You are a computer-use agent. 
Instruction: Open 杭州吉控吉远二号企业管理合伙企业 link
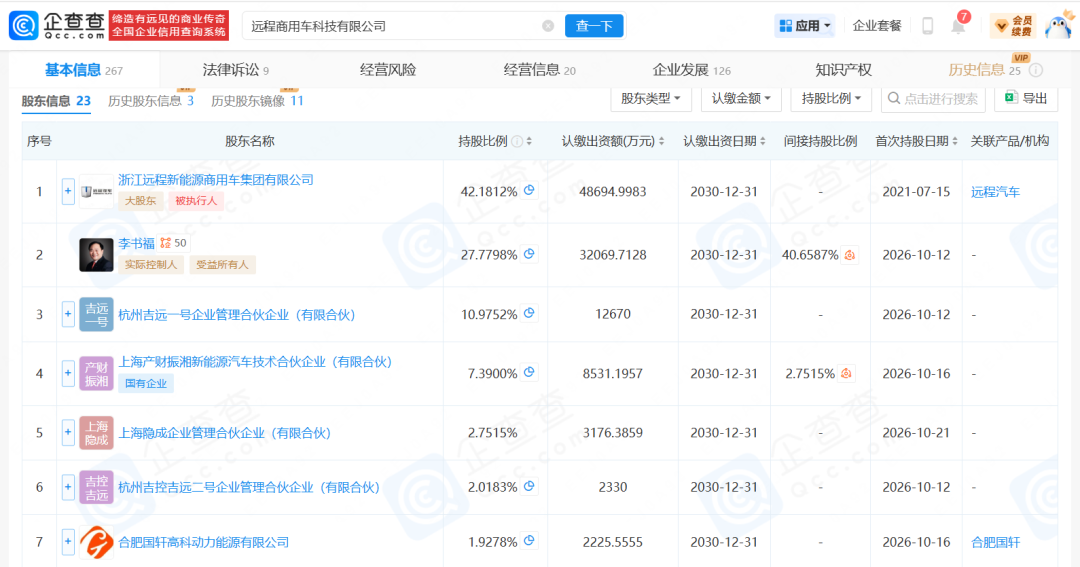click(249, 487)
